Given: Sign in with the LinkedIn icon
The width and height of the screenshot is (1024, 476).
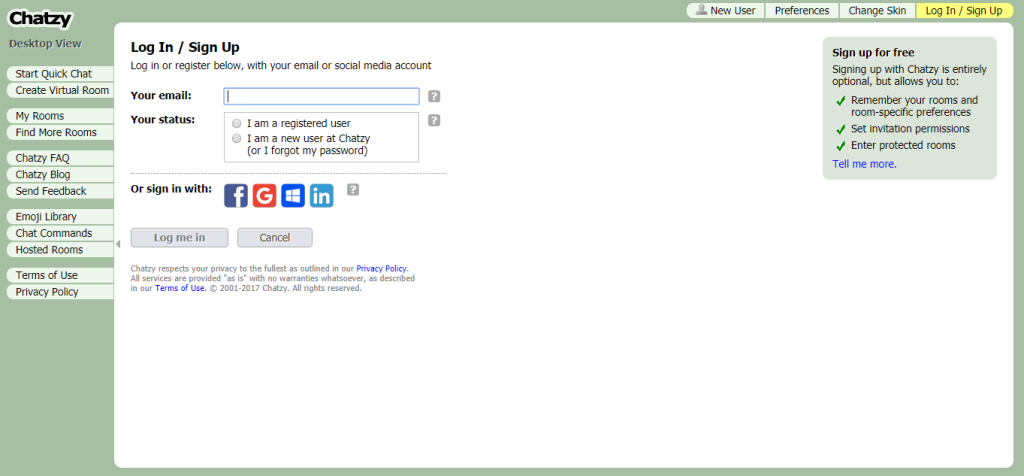Looking at the screenshot, I should 321,196.
